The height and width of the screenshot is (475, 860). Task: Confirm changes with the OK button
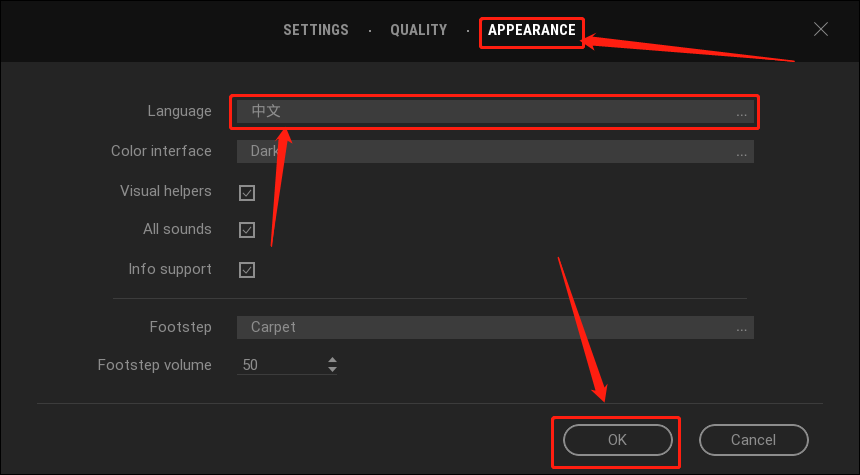click(618, 440)
